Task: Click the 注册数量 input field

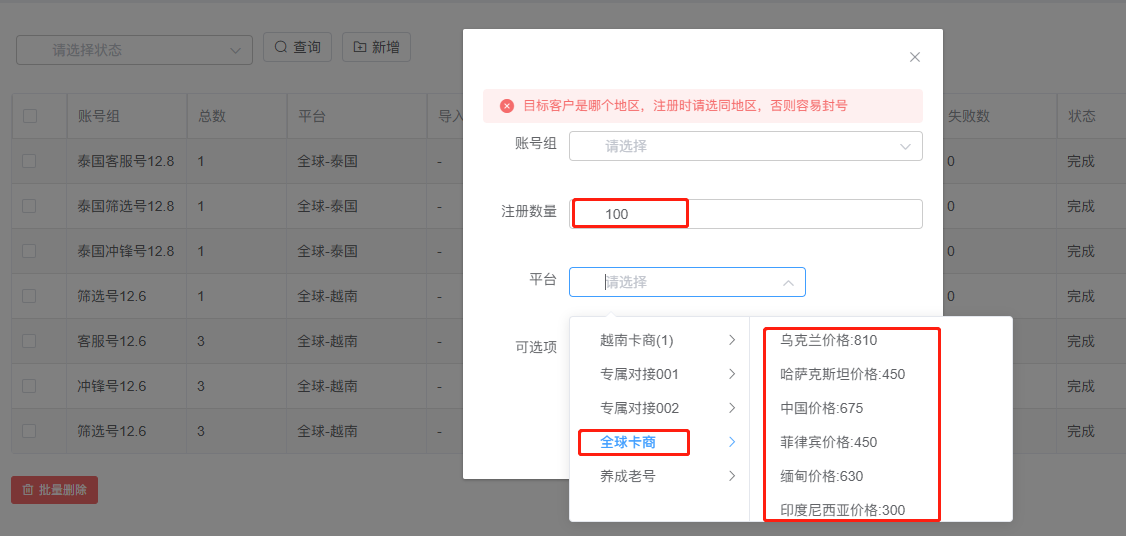Action: pos(745,214)
